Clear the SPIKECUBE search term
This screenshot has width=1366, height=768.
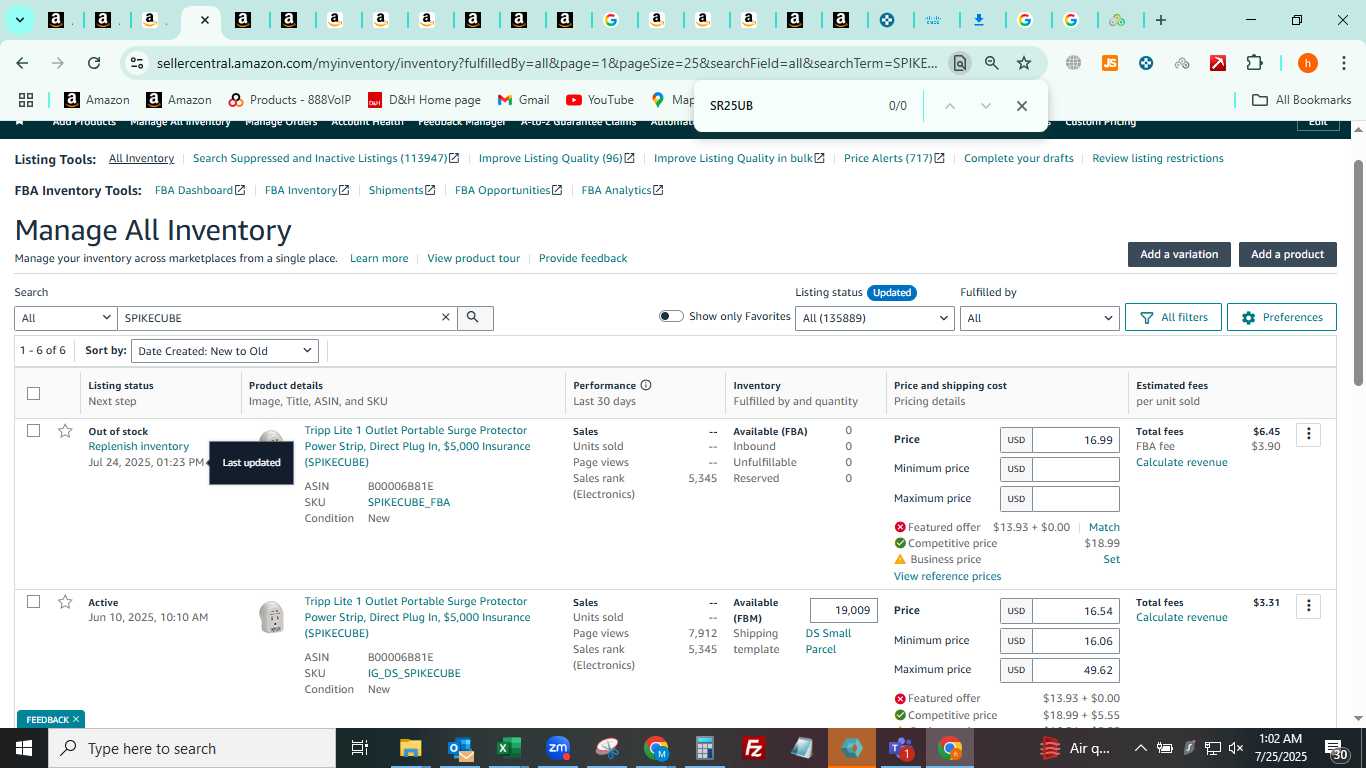click(x=446, y=318)
